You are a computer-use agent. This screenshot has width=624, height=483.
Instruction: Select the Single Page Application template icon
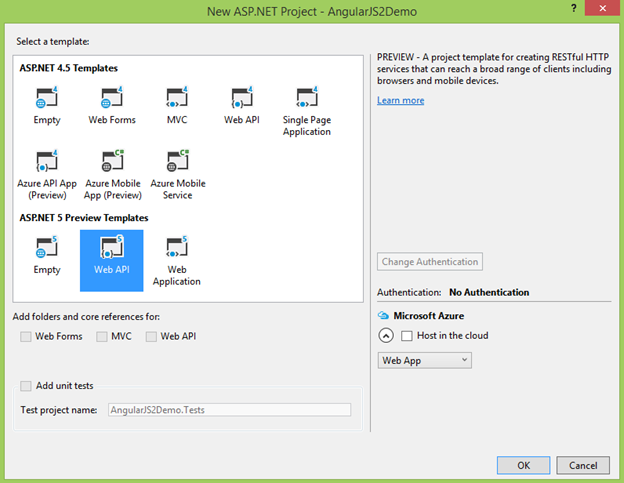pos(307,97)
